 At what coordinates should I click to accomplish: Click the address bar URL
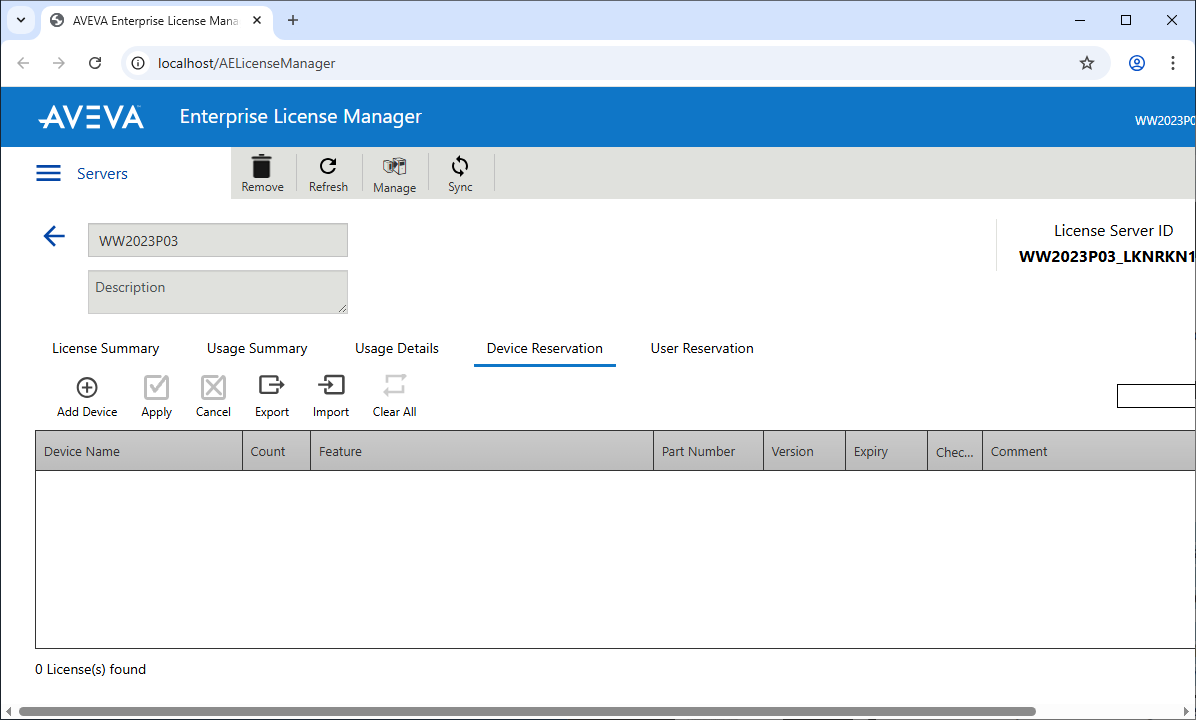246,63
